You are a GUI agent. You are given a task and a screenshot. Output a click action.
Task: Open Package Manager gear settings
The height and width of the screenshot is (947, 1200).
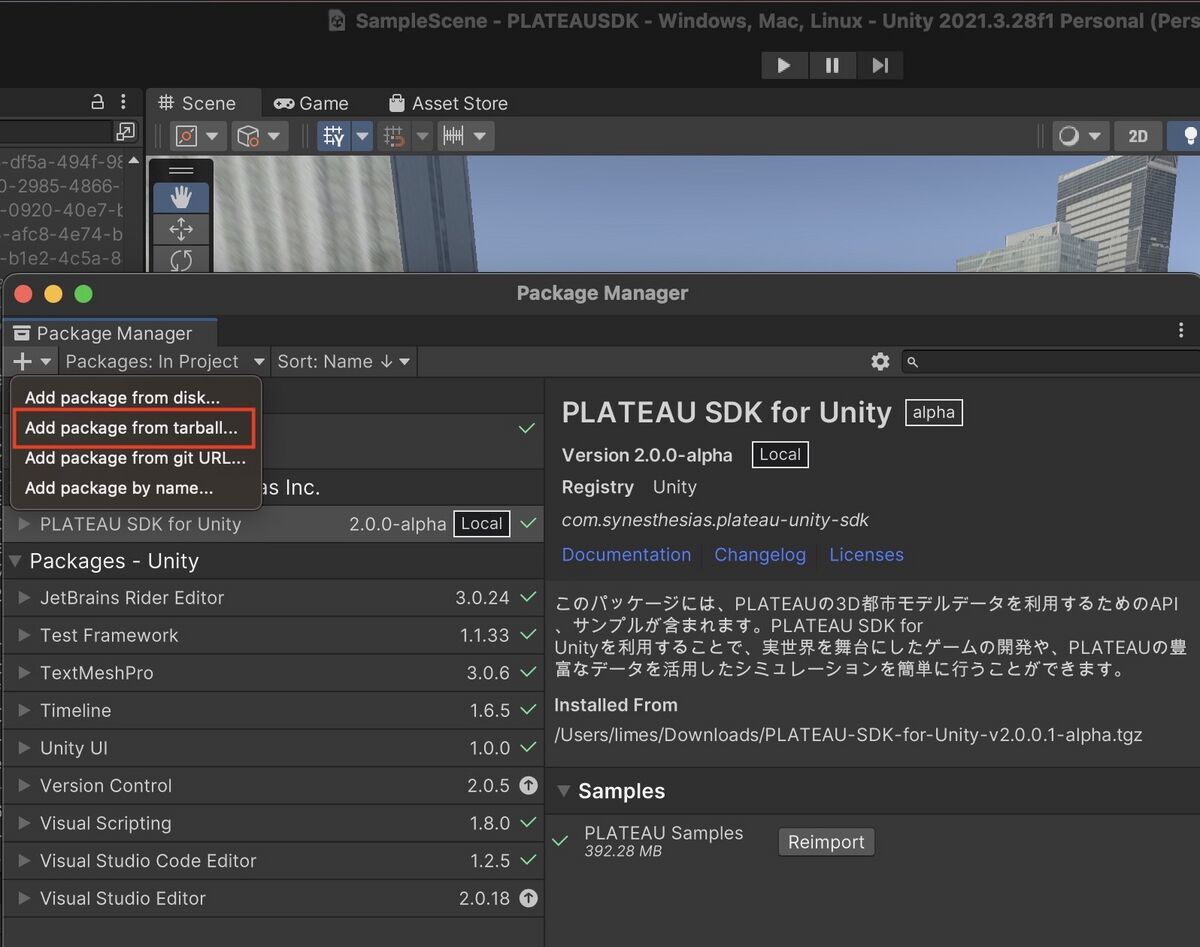click(880, 361)
